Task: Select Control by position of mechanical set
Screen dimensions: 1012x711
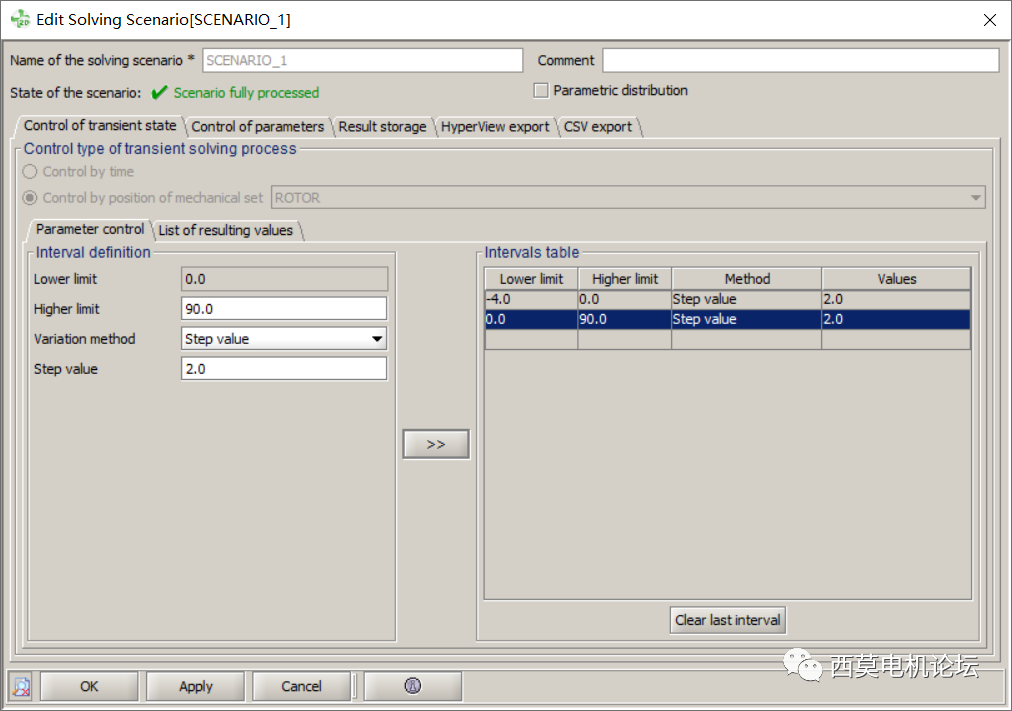Action: 30,197
